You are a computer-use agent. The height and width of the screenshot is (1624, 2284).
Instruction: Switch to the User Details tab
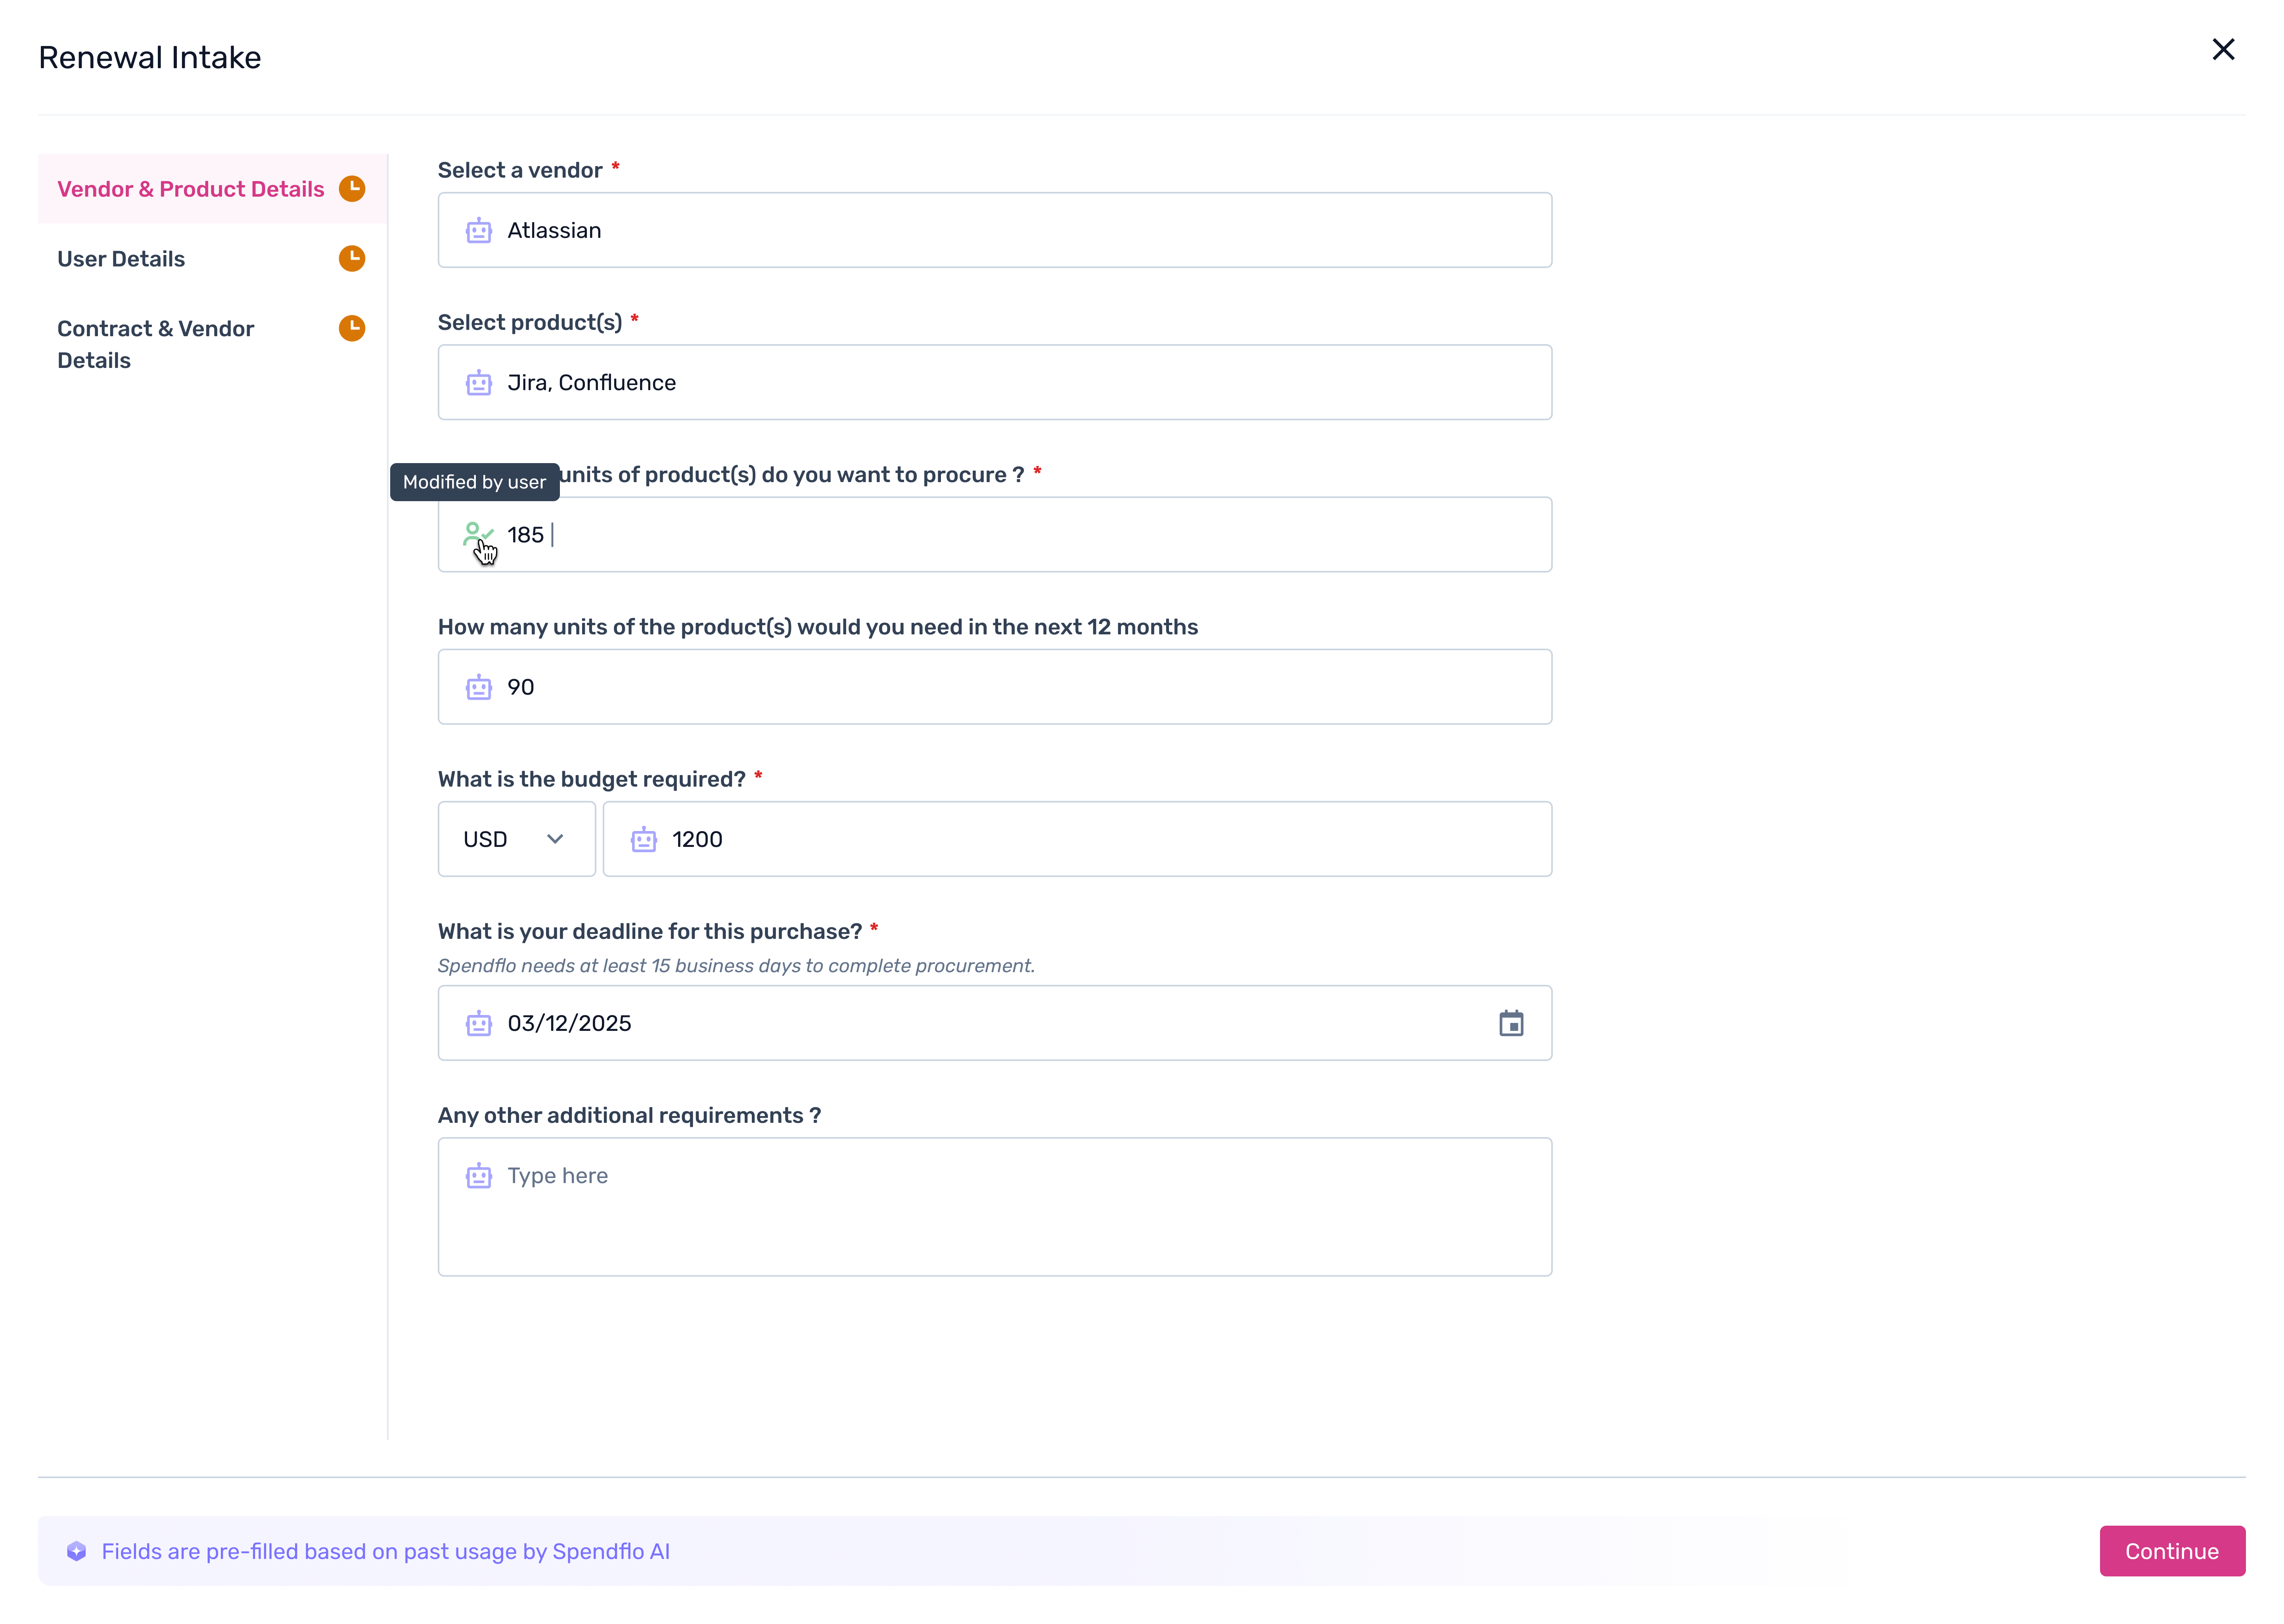click(121, 258)
